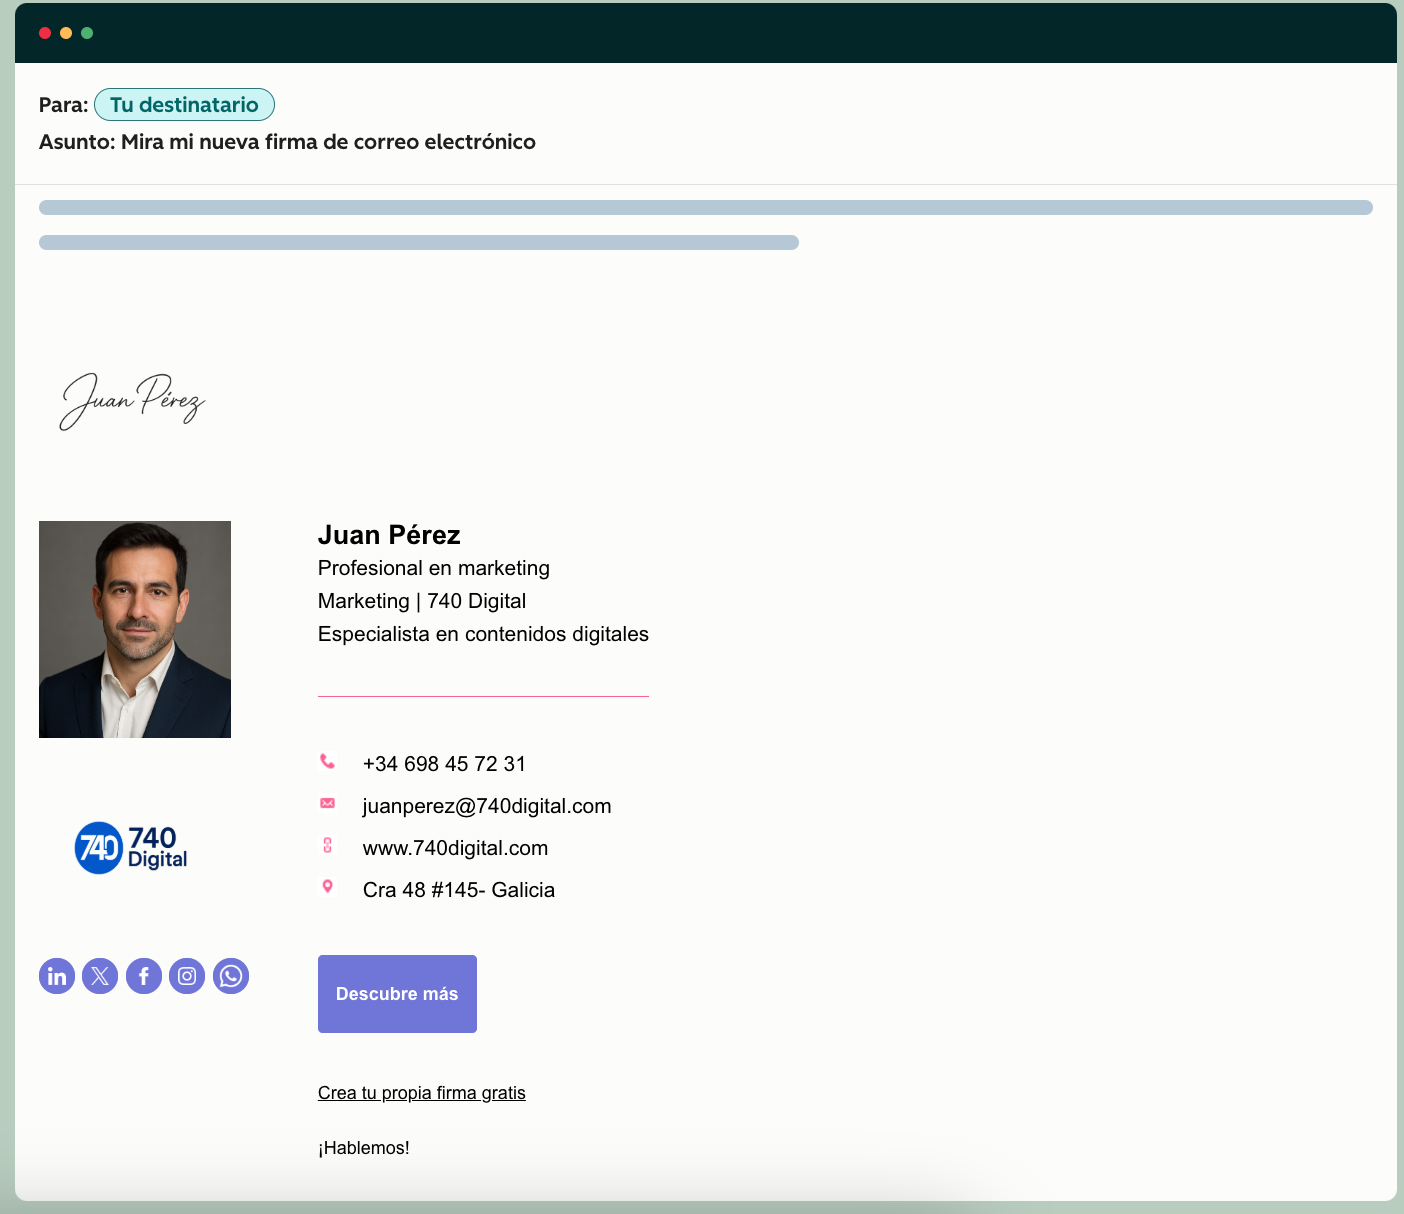Screen dimensions: 1404x1214
Task: Click Juan Pérez's profile photo
Action: click(134, 629)
